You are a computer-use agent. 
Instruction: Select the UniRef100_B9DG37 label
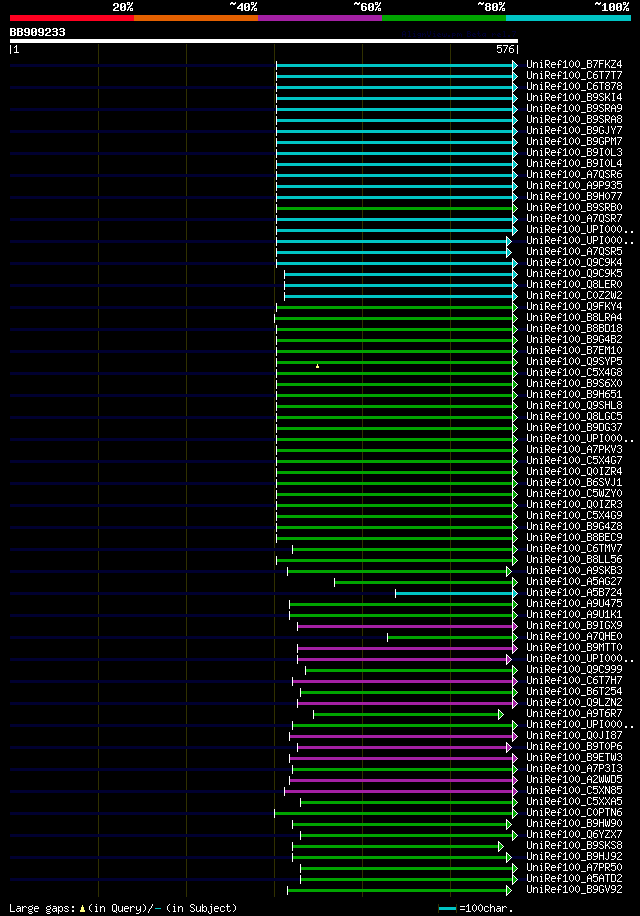(574, 428)
